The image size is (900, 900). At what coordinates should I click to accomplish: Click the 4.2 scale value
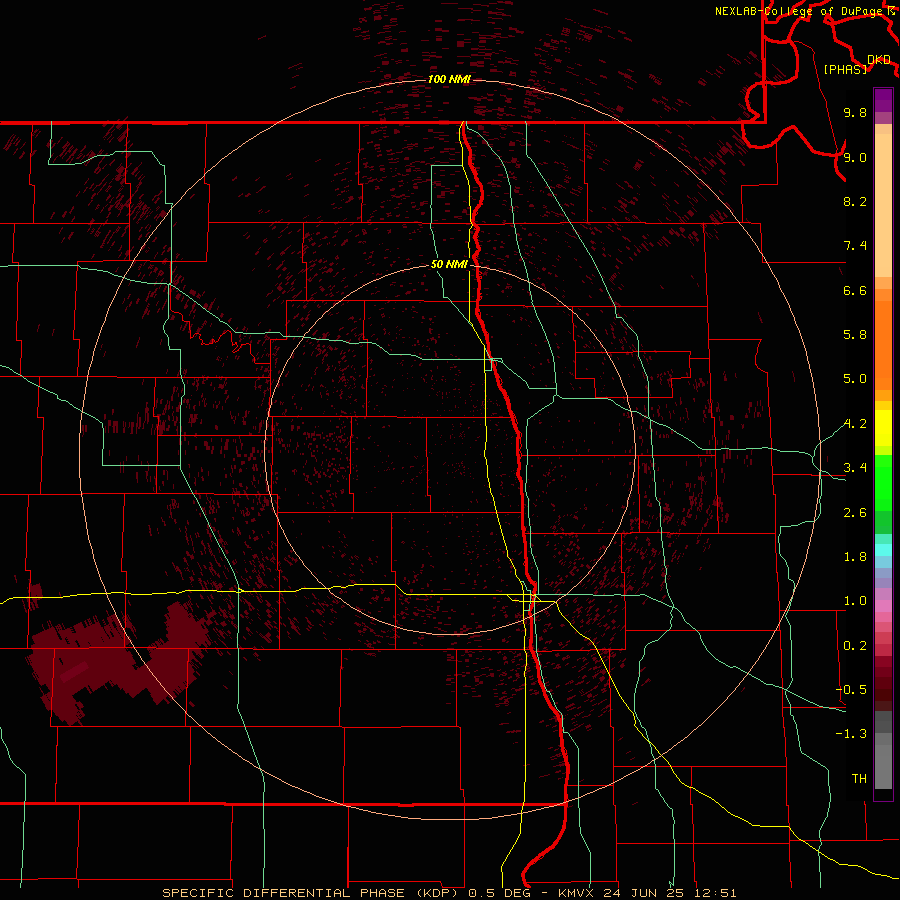855,424
